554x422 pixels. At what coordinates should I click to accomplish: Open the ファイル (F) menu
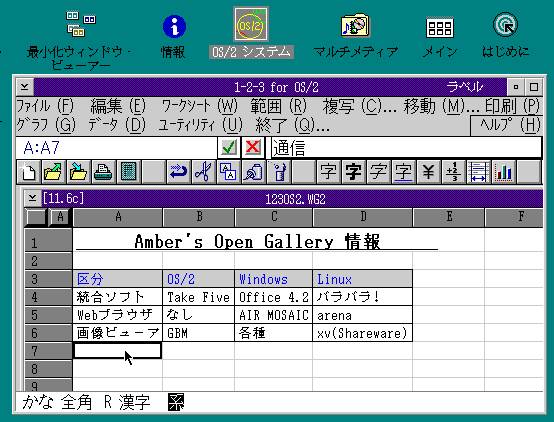[45, 106]
